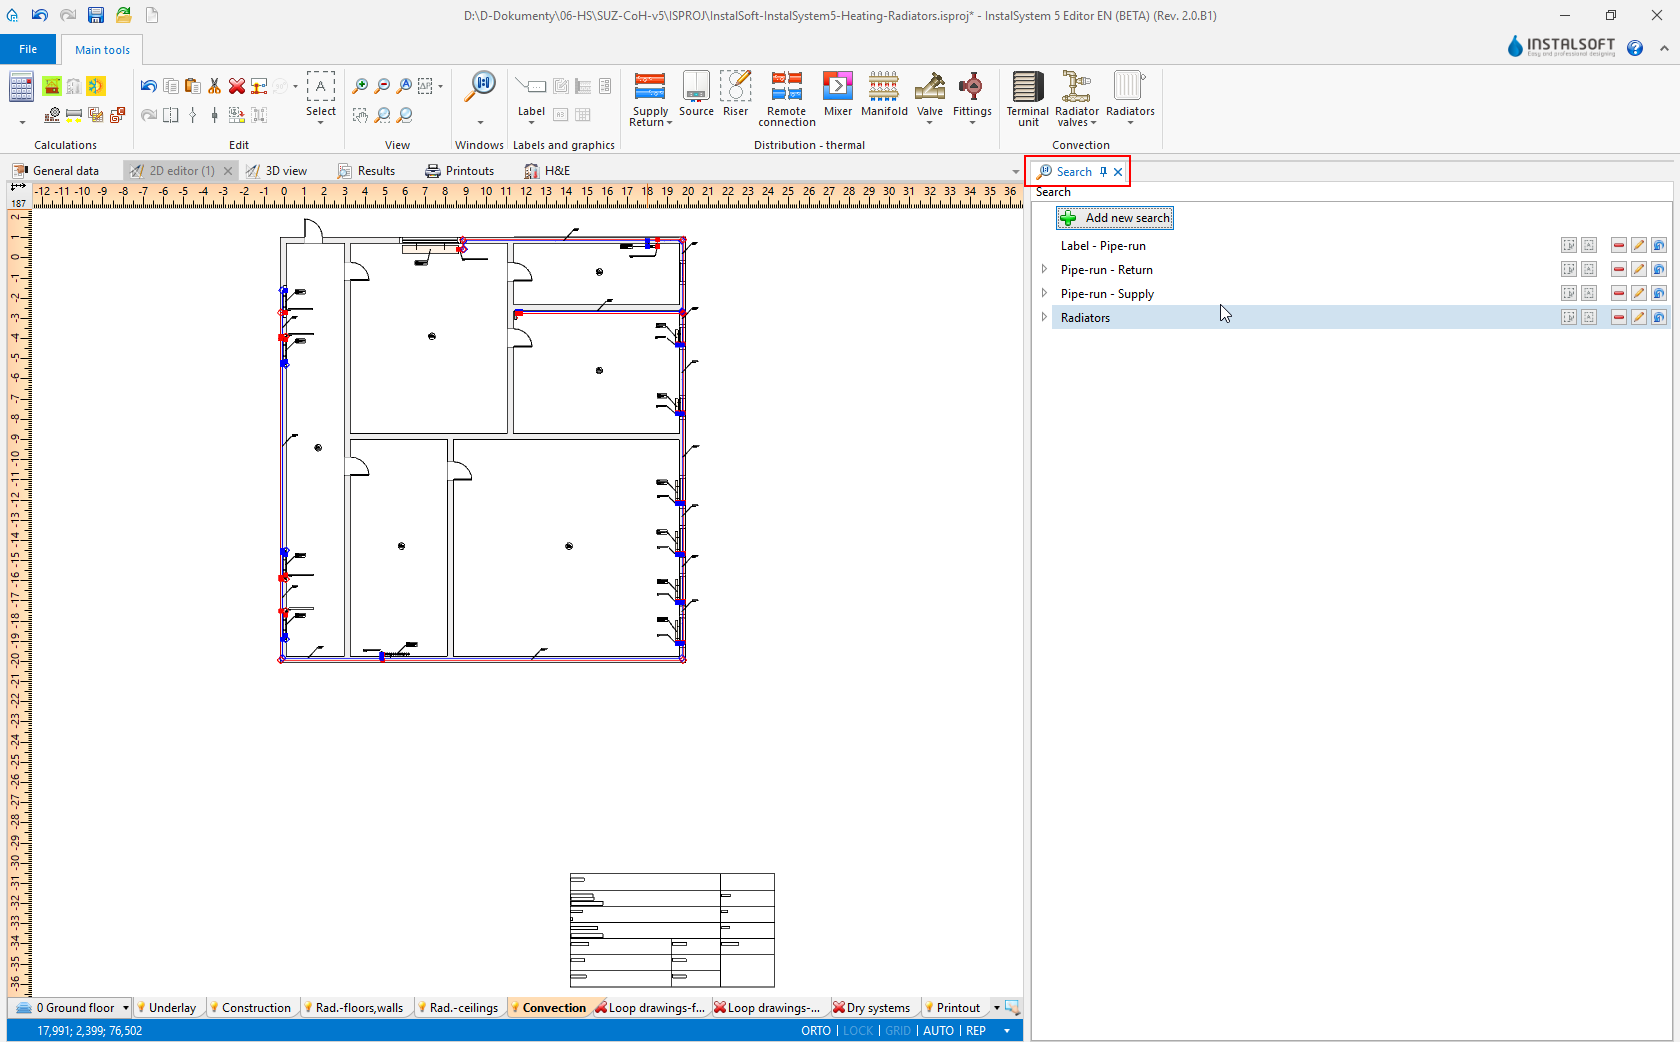The height and width of the screenshot is (1042, 1680).
Task: Expand the Pipe-run - Return search item
Action: (x=1044, y=269)
